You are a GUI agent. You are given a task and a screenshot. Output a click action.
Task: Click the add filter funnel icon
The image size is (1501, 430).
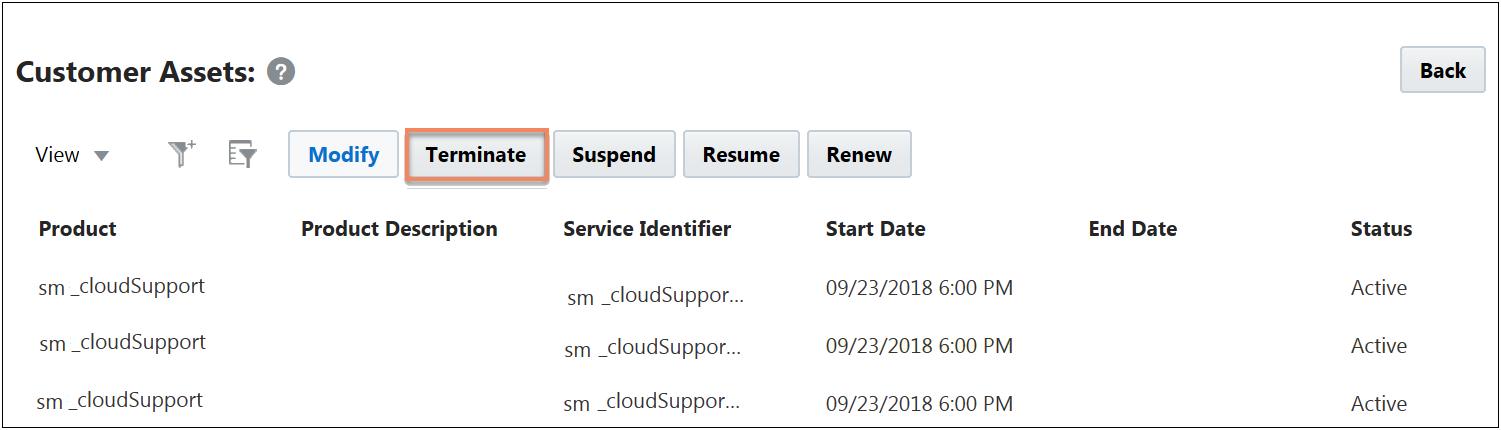[181, 154]
